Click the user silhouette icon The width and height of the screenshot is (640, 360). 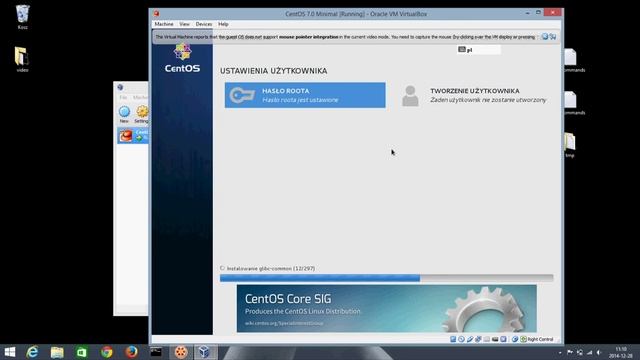(x=410, y=96)
